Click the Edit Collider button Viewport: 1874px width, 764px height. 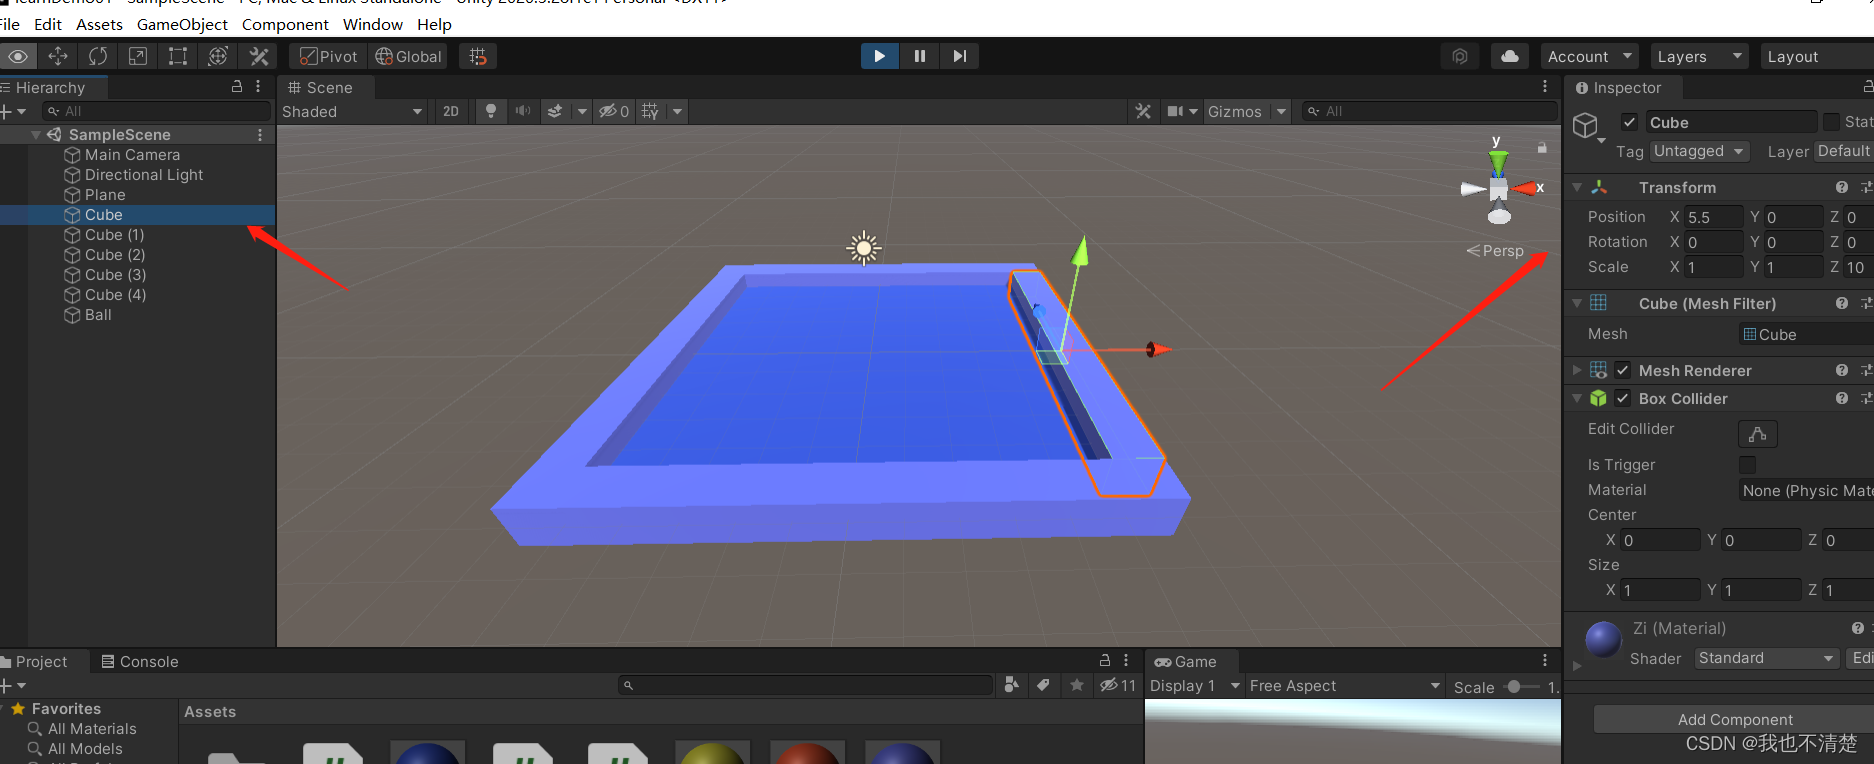pyautogui.click(x=1758, y=433)
